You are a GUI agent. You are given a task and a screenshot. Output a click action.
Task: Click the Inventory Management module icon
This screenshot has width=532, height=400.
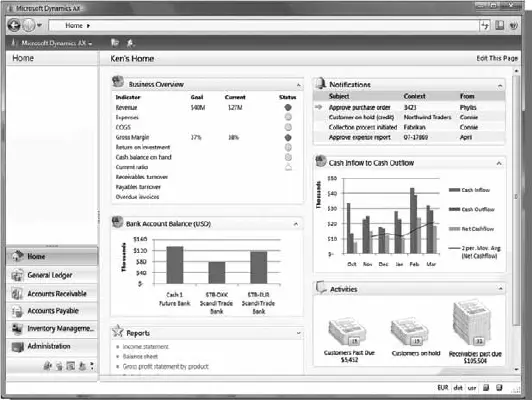coord(17,328)
